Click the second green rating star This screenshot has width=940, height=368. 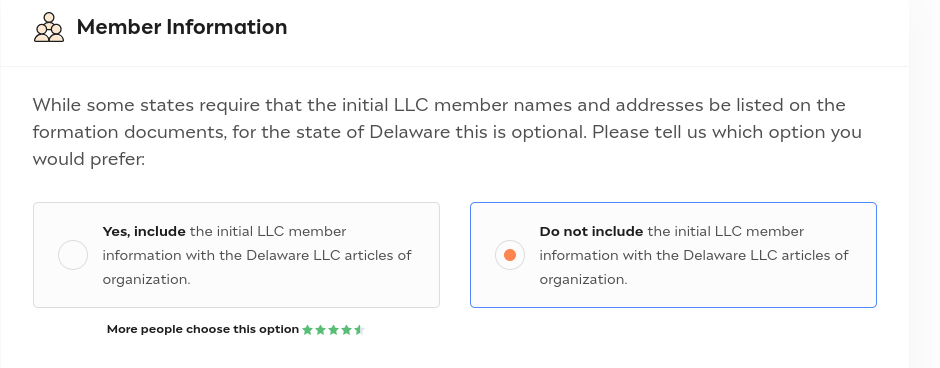[x=321, y=330]
